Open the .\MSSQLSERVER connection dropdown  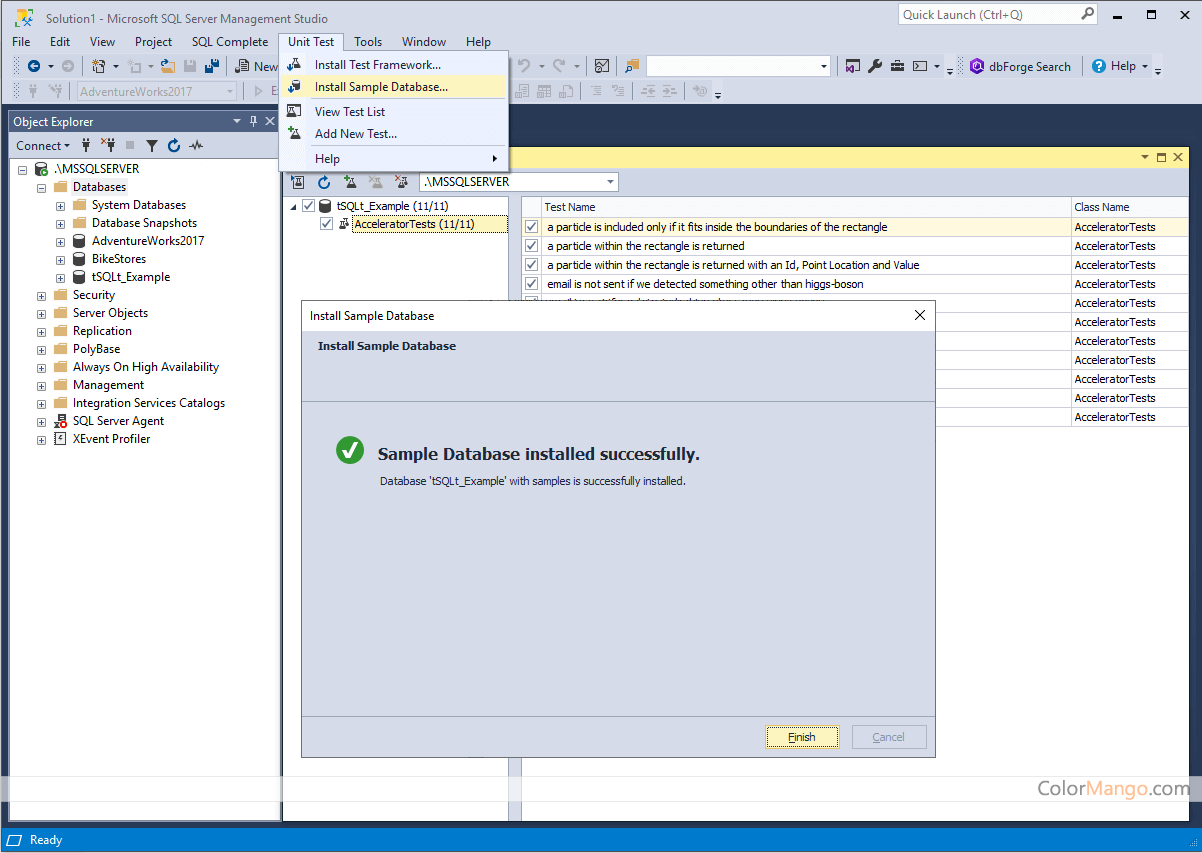click(x=610, y=182)
